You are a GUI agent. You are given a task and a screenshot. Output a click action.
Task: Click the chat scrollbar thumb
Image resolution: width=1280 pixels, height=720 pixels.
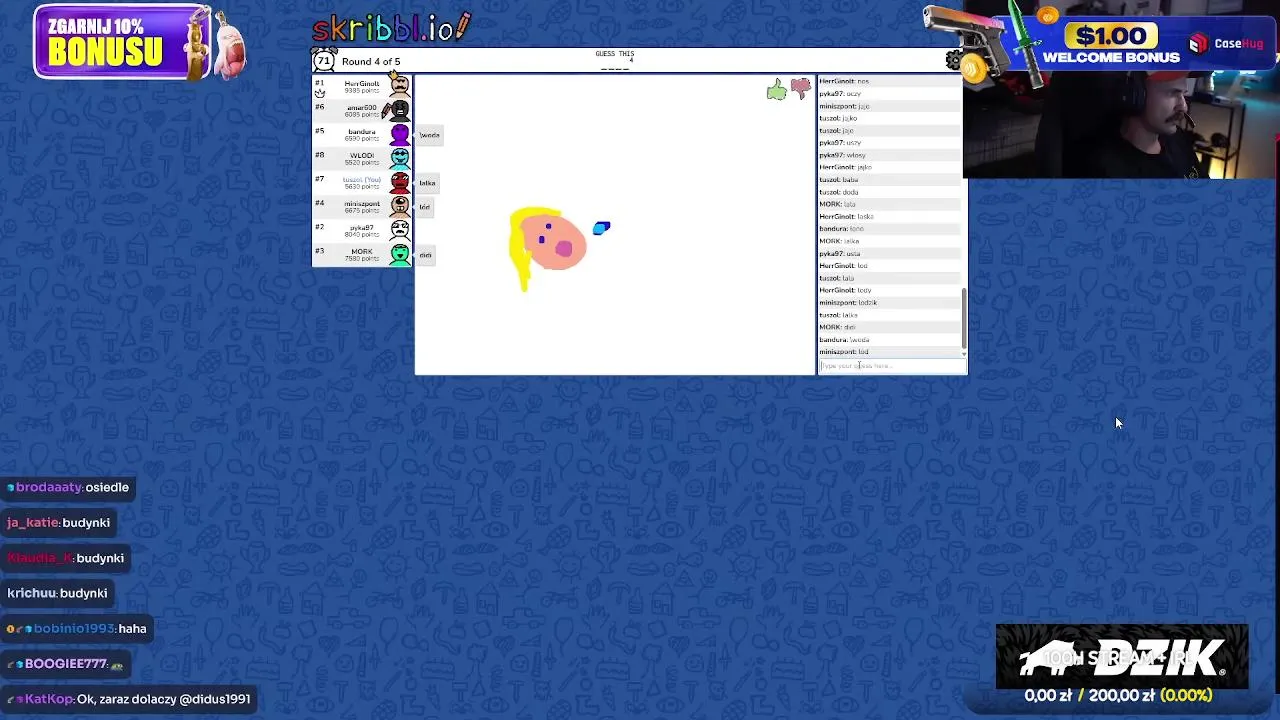pyautogui.click(x=964, y=318)
